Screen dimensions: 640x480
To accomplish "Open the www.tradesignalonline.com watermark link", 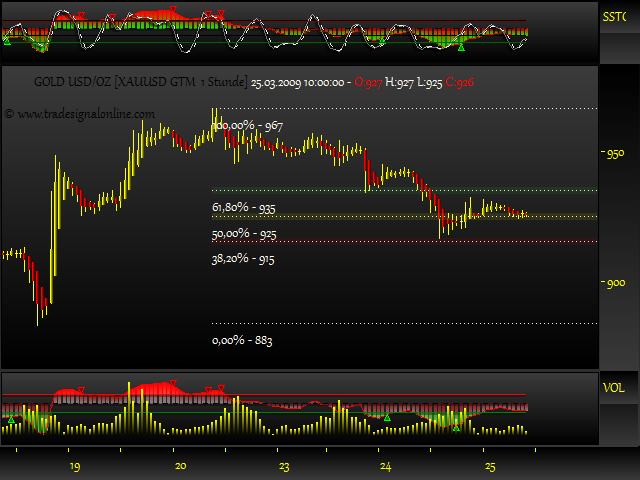I will click(80, 114).
